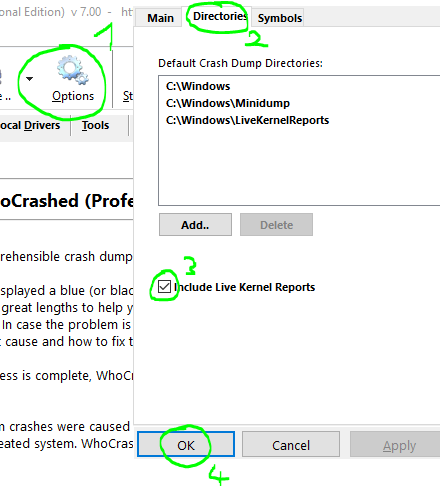440x486 pixels.
Task: Click the Include Live Kernel Reports label text
Action: coord(245,287)
